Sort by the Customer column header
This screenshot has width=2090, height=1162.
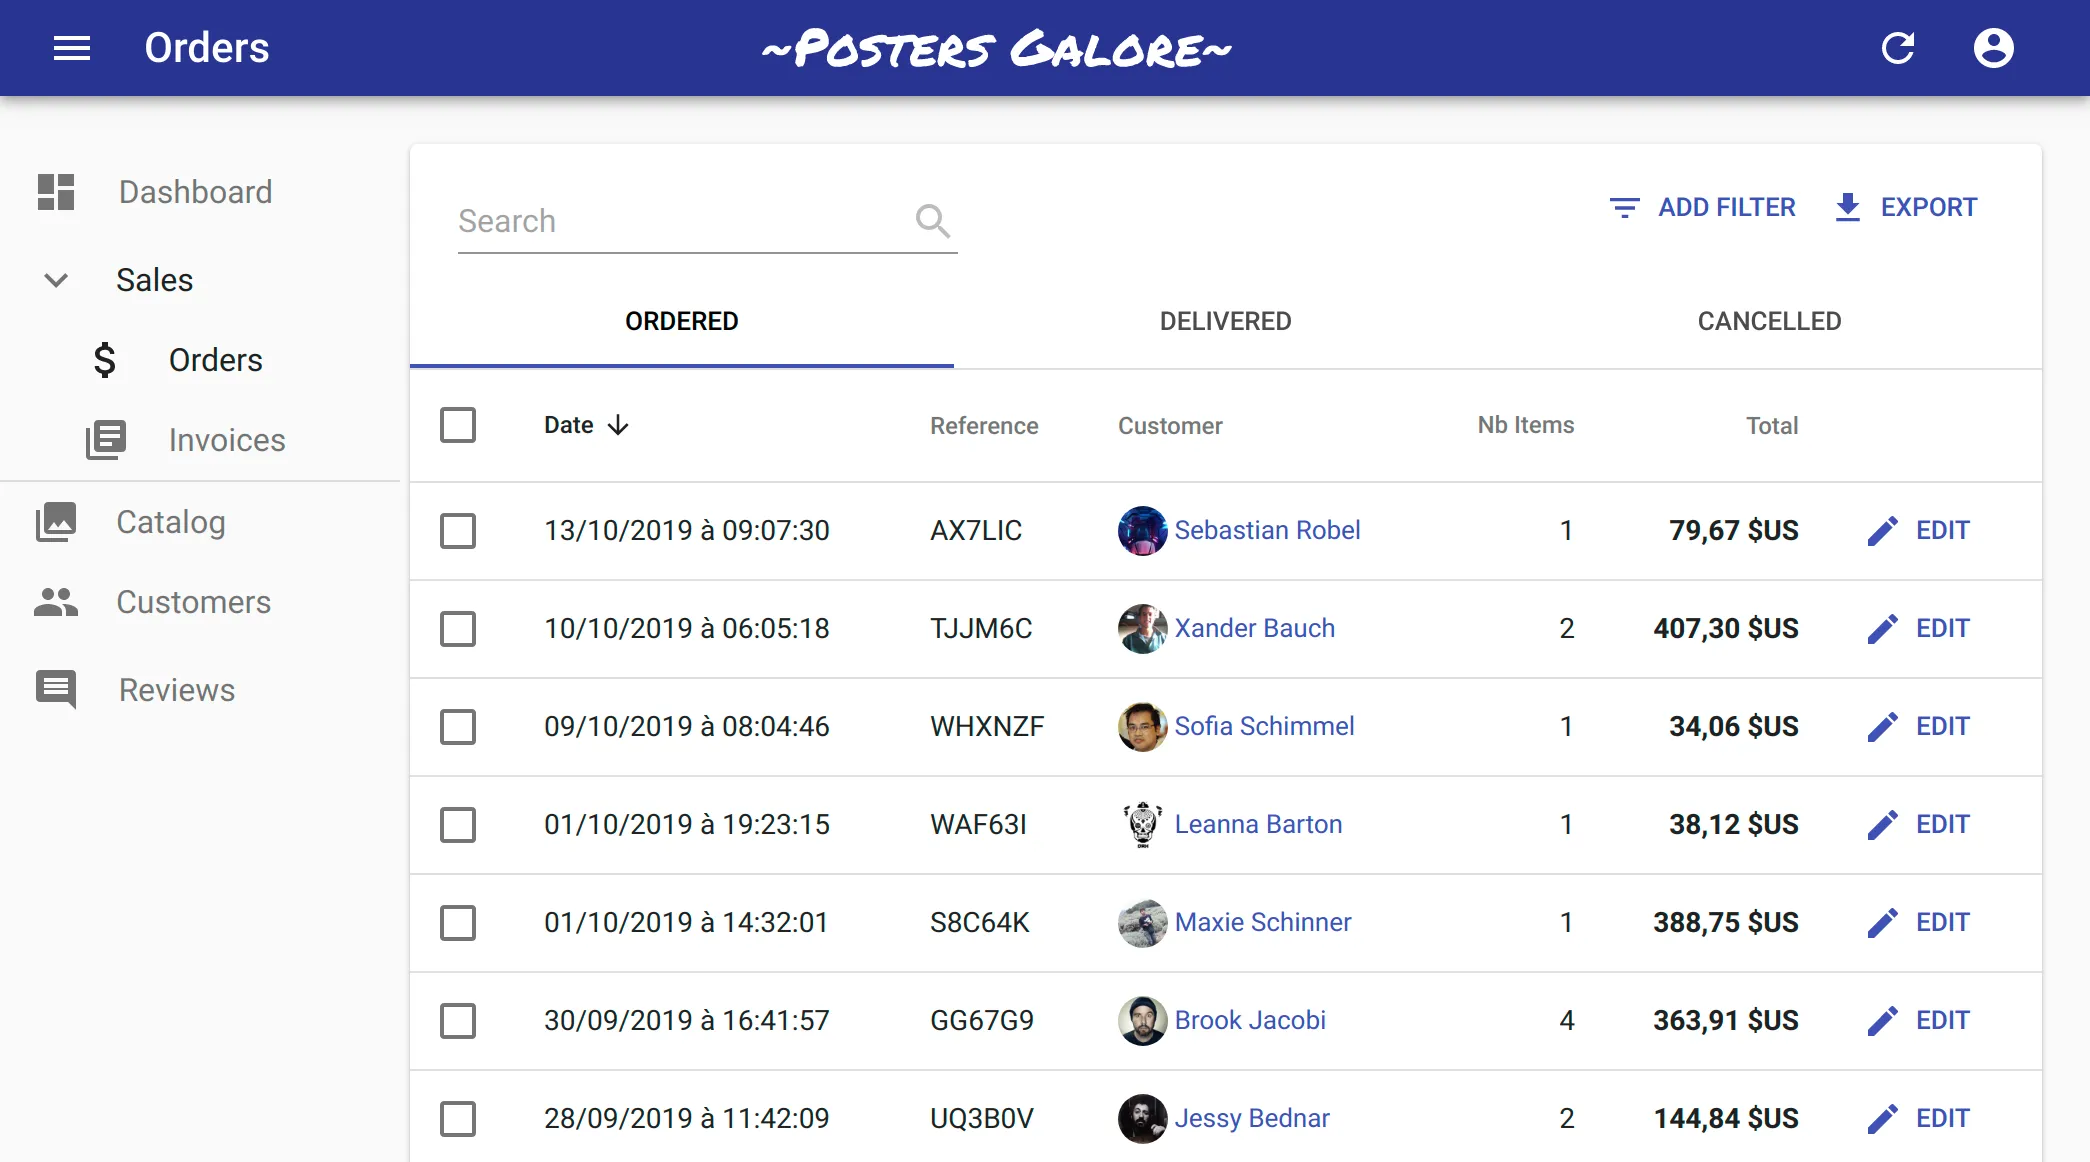pyautogui.click(x=1170, y=426)
